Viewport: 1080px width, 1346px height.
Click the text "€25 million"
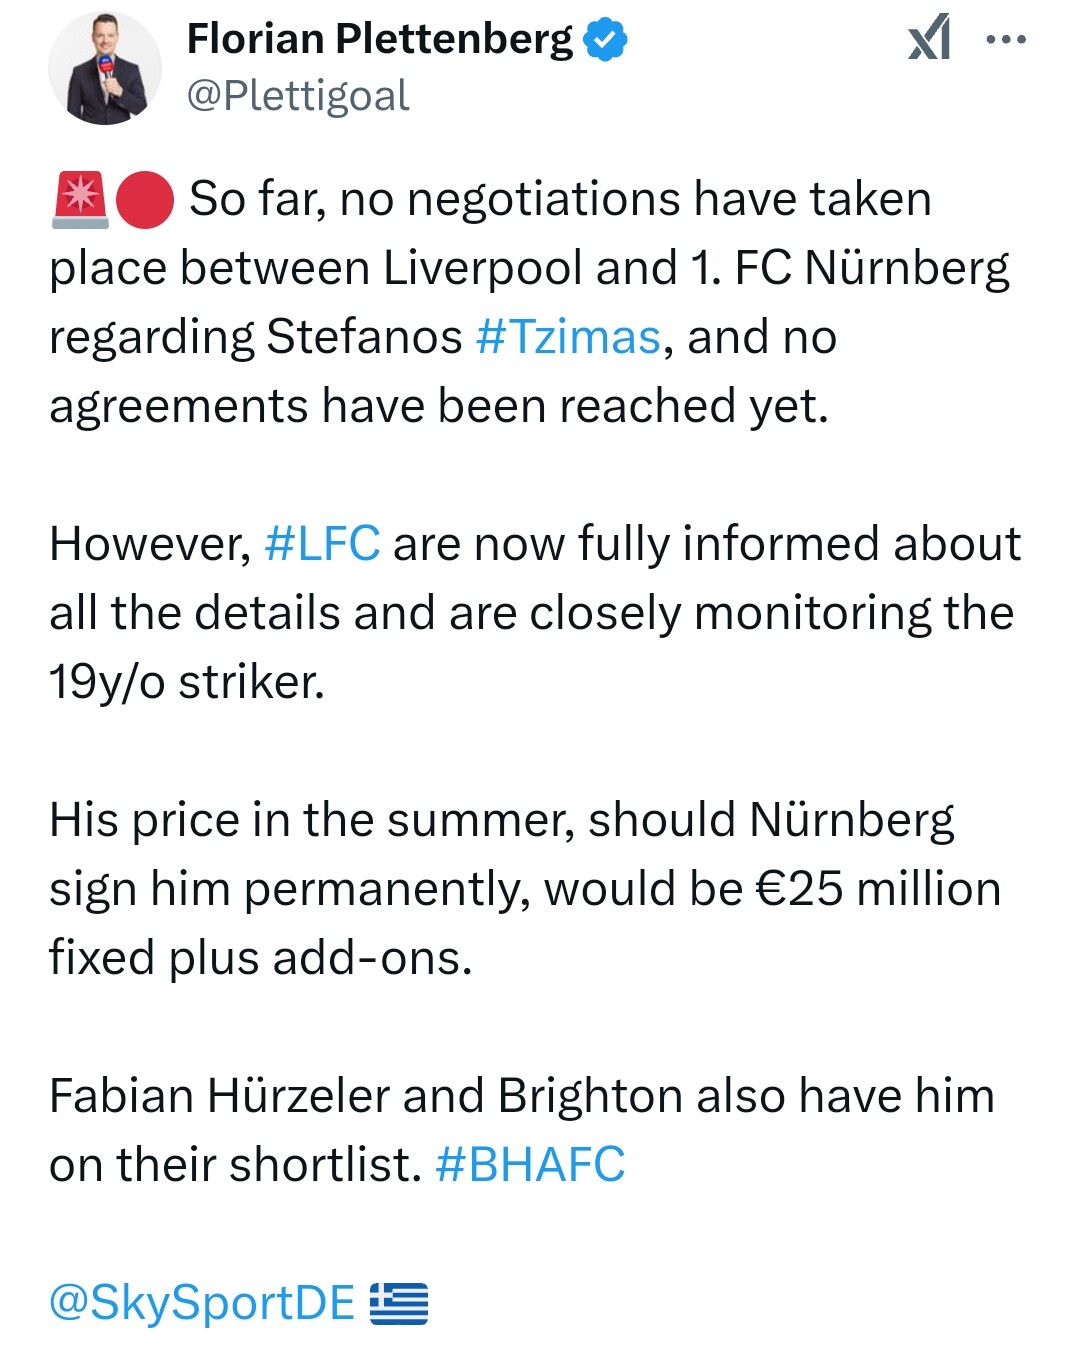(878, 889)
